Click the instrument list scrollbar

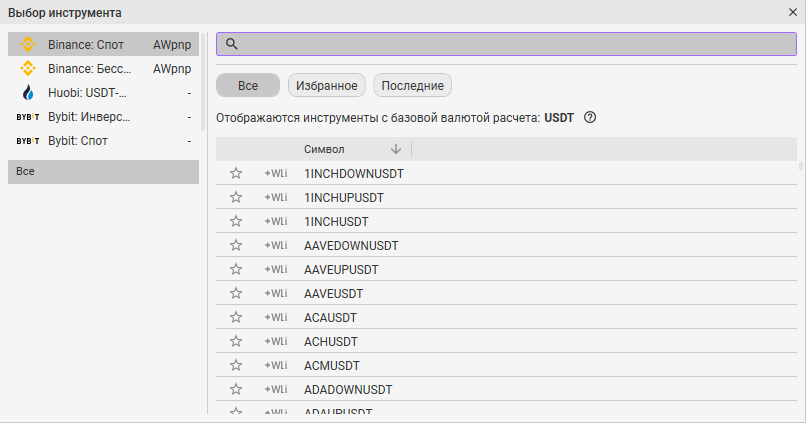tap(800, 166)
